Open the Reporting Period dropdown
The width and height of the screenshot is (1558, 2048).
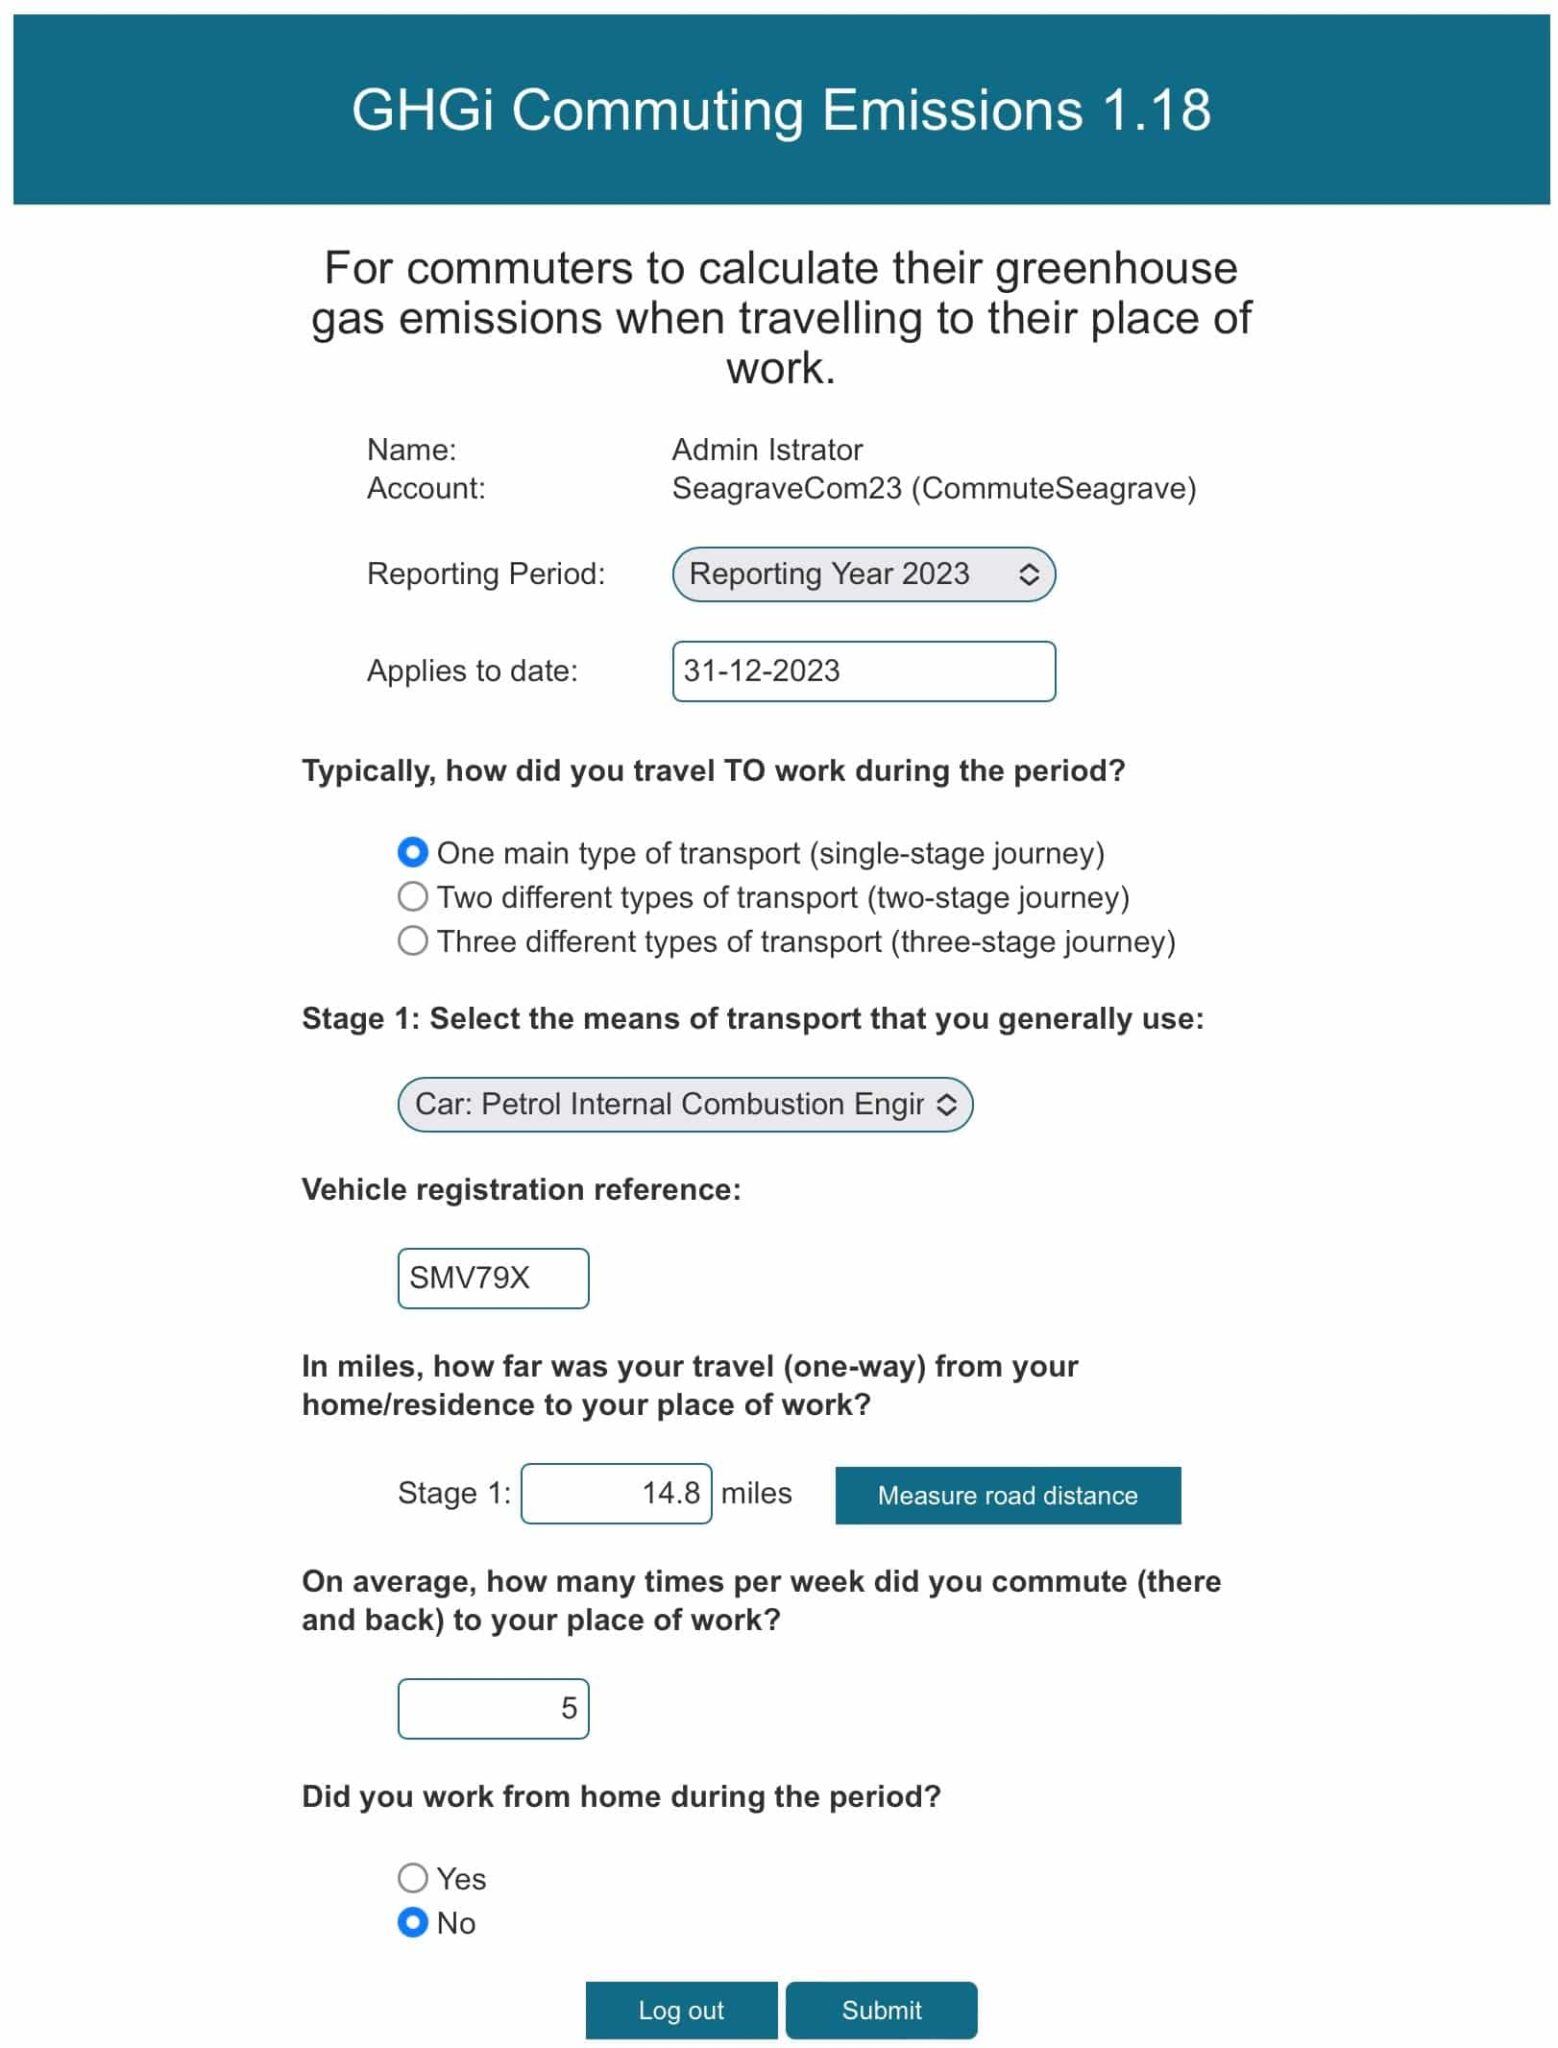point(863,573)
